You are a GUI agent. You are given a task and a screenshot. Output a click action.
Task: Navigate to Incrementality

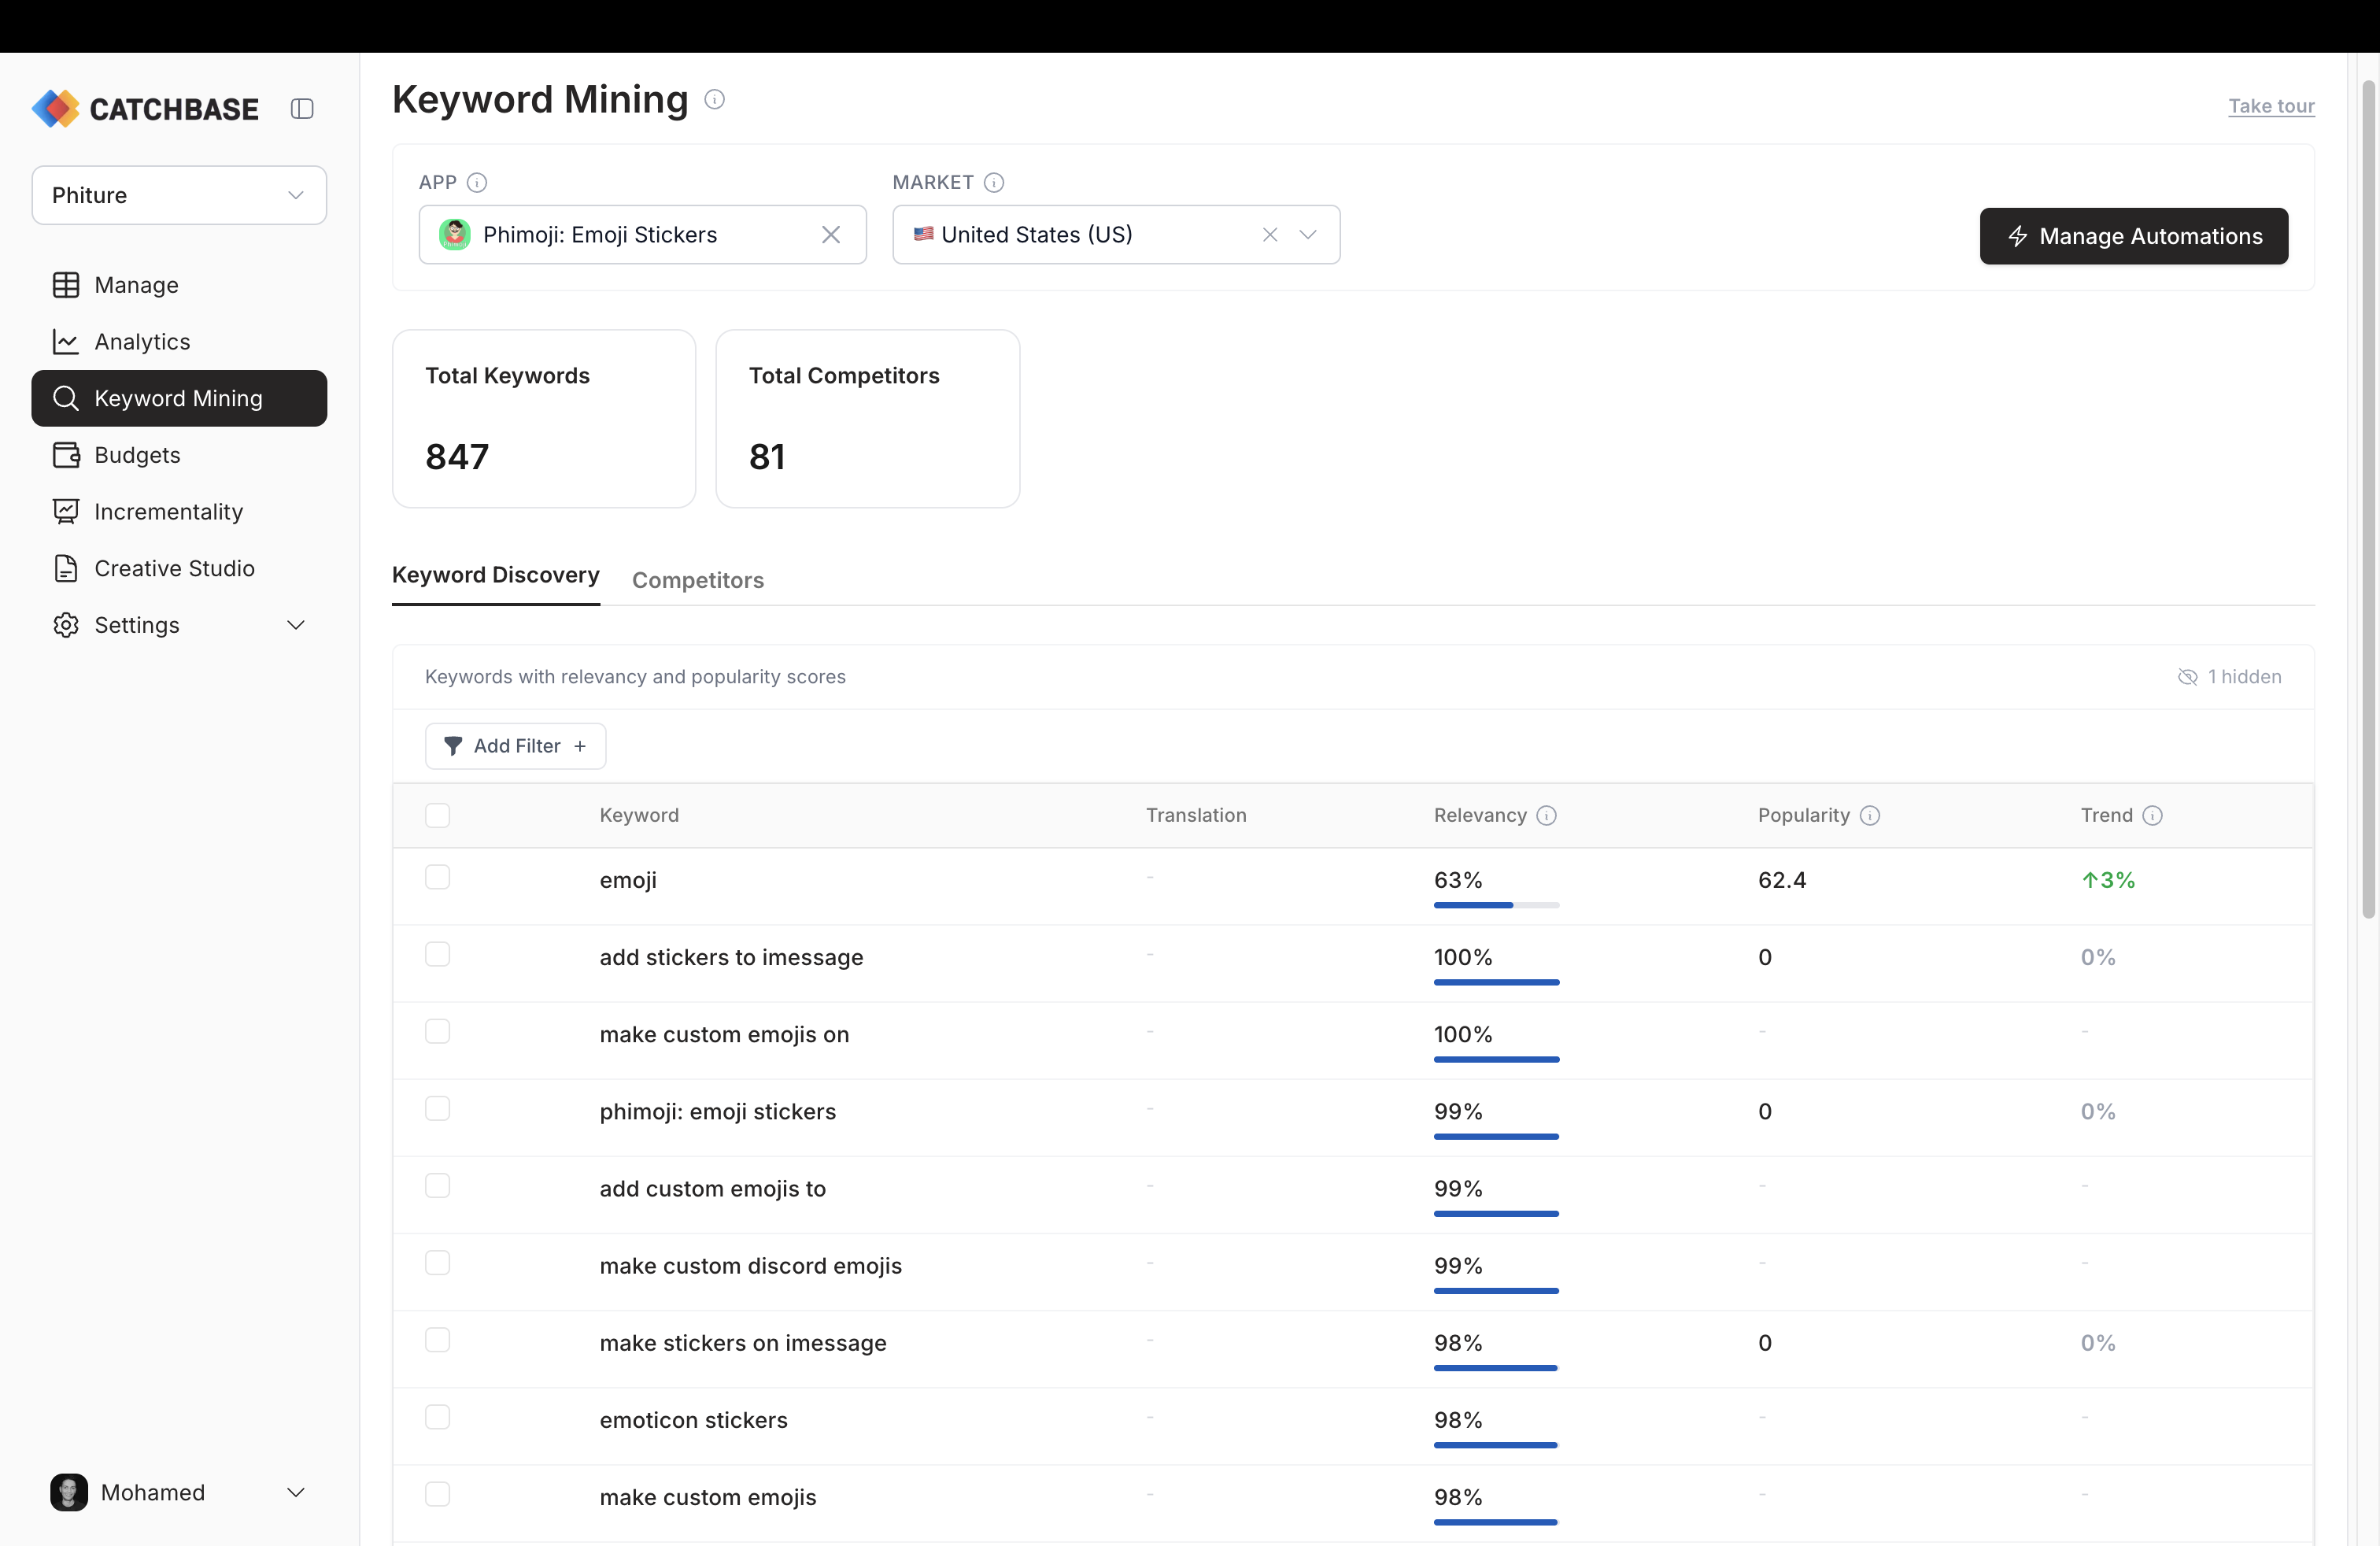168,511
